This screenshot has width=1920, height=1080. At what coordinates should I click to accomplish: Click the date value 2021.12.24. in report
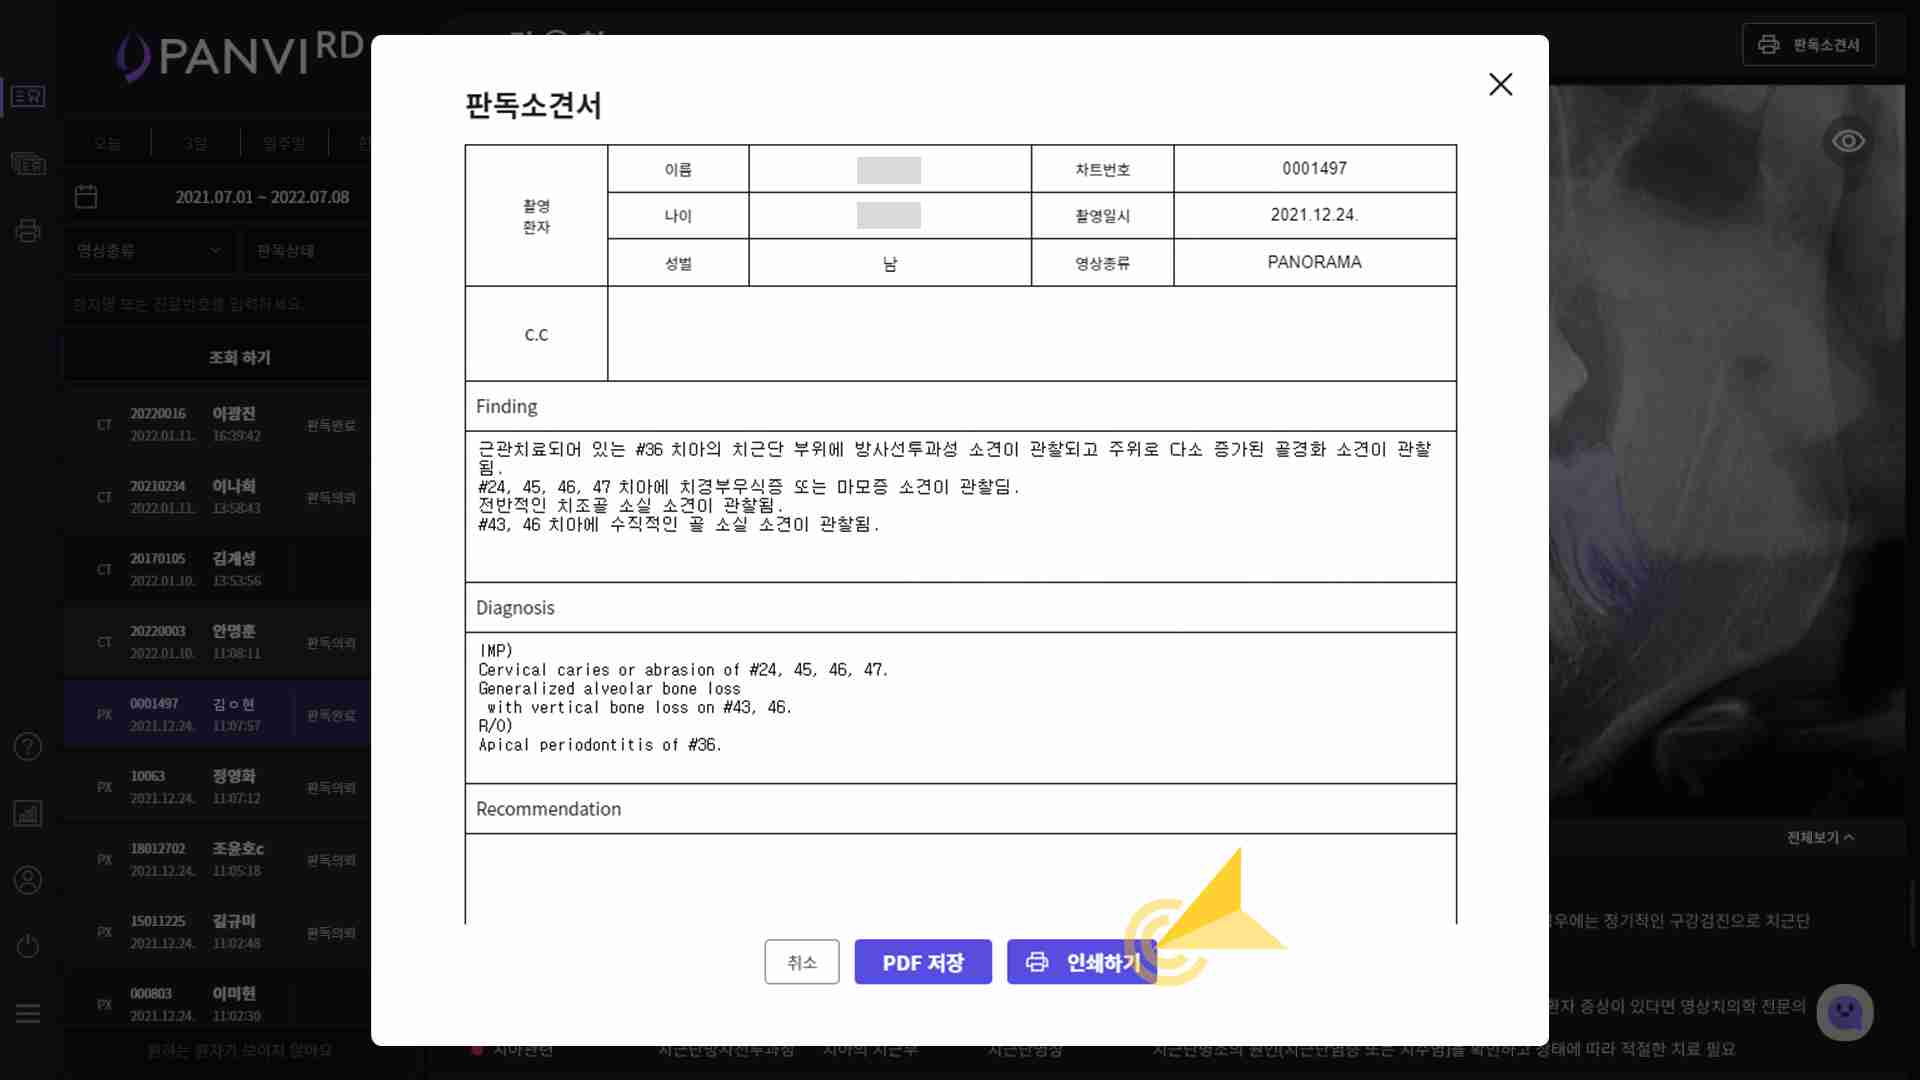click(1314, 215)
